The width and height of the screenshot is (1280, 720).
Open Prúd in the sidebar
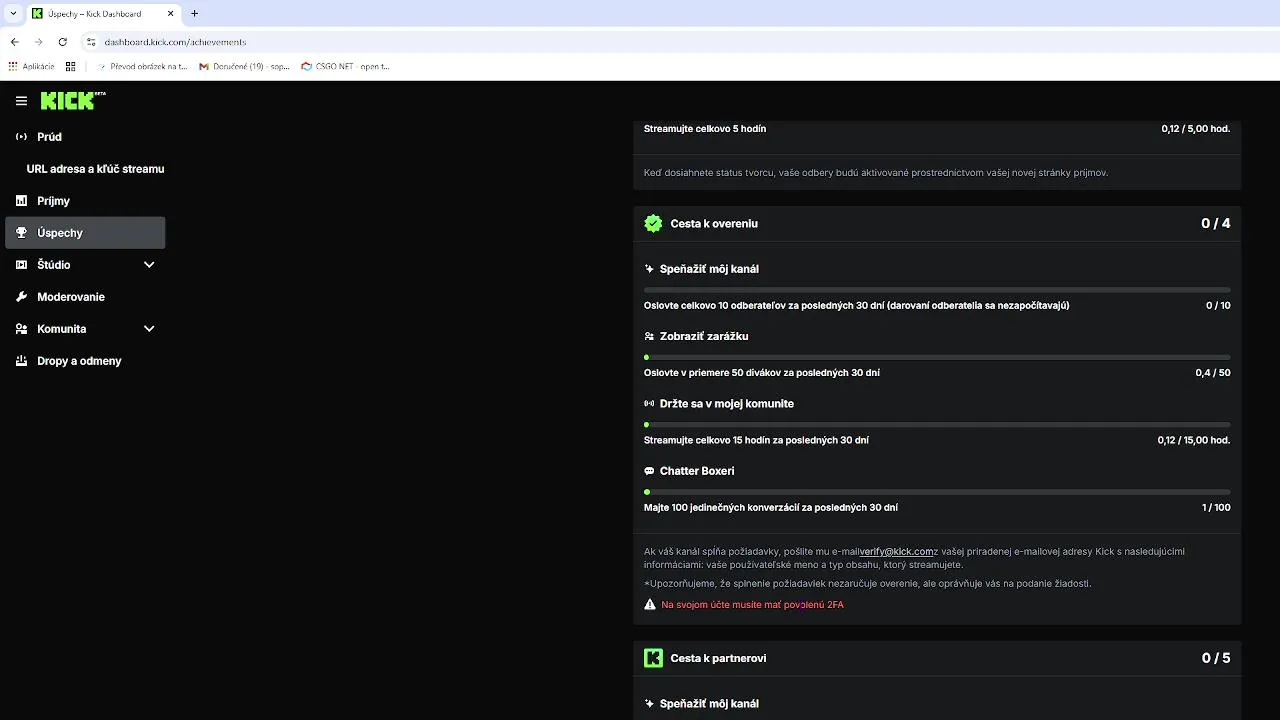tap(86, 137)
